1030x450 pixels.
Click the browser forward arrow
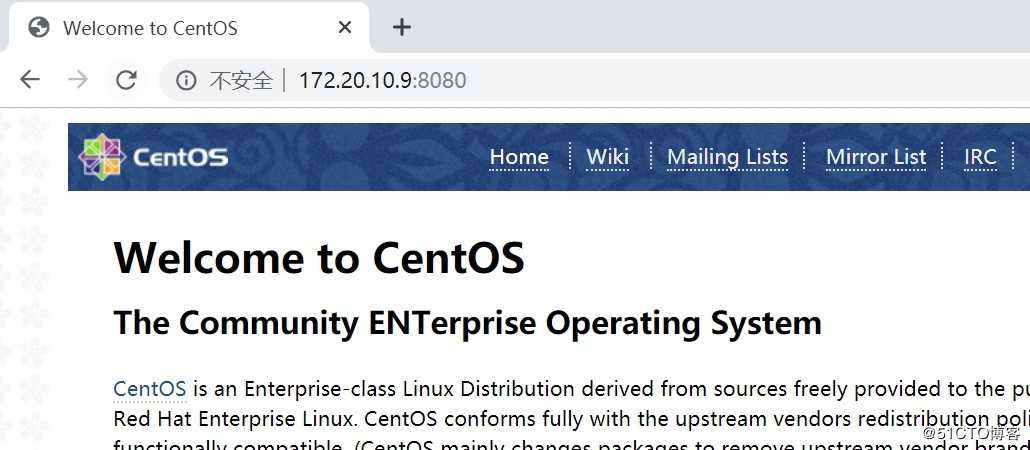coord(78,80)
